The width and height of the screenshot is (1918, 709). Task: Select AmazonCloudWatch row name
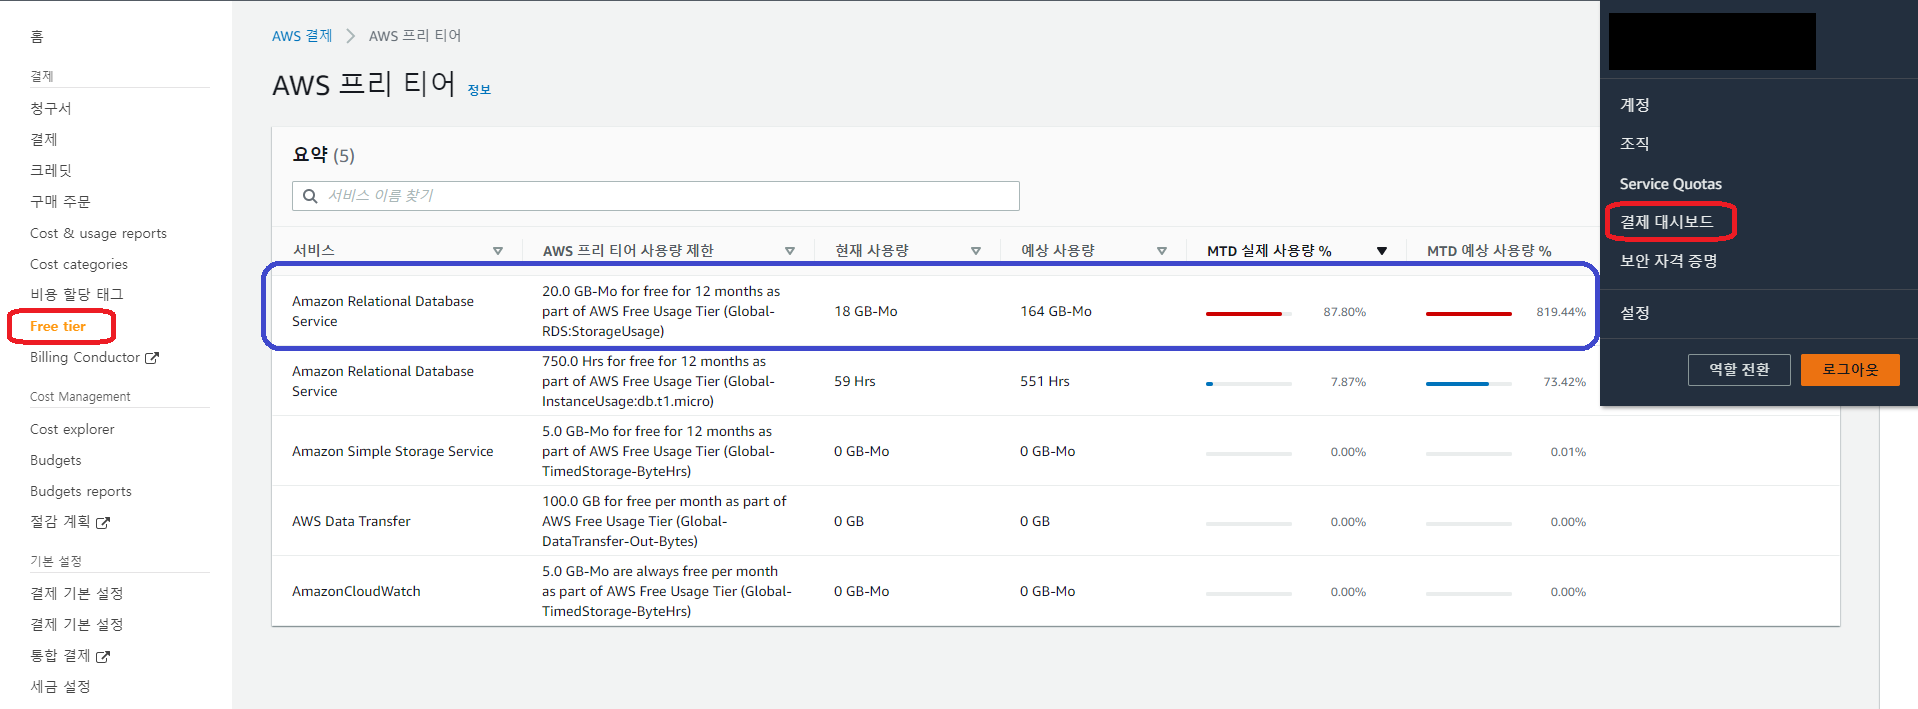(356, 591)
